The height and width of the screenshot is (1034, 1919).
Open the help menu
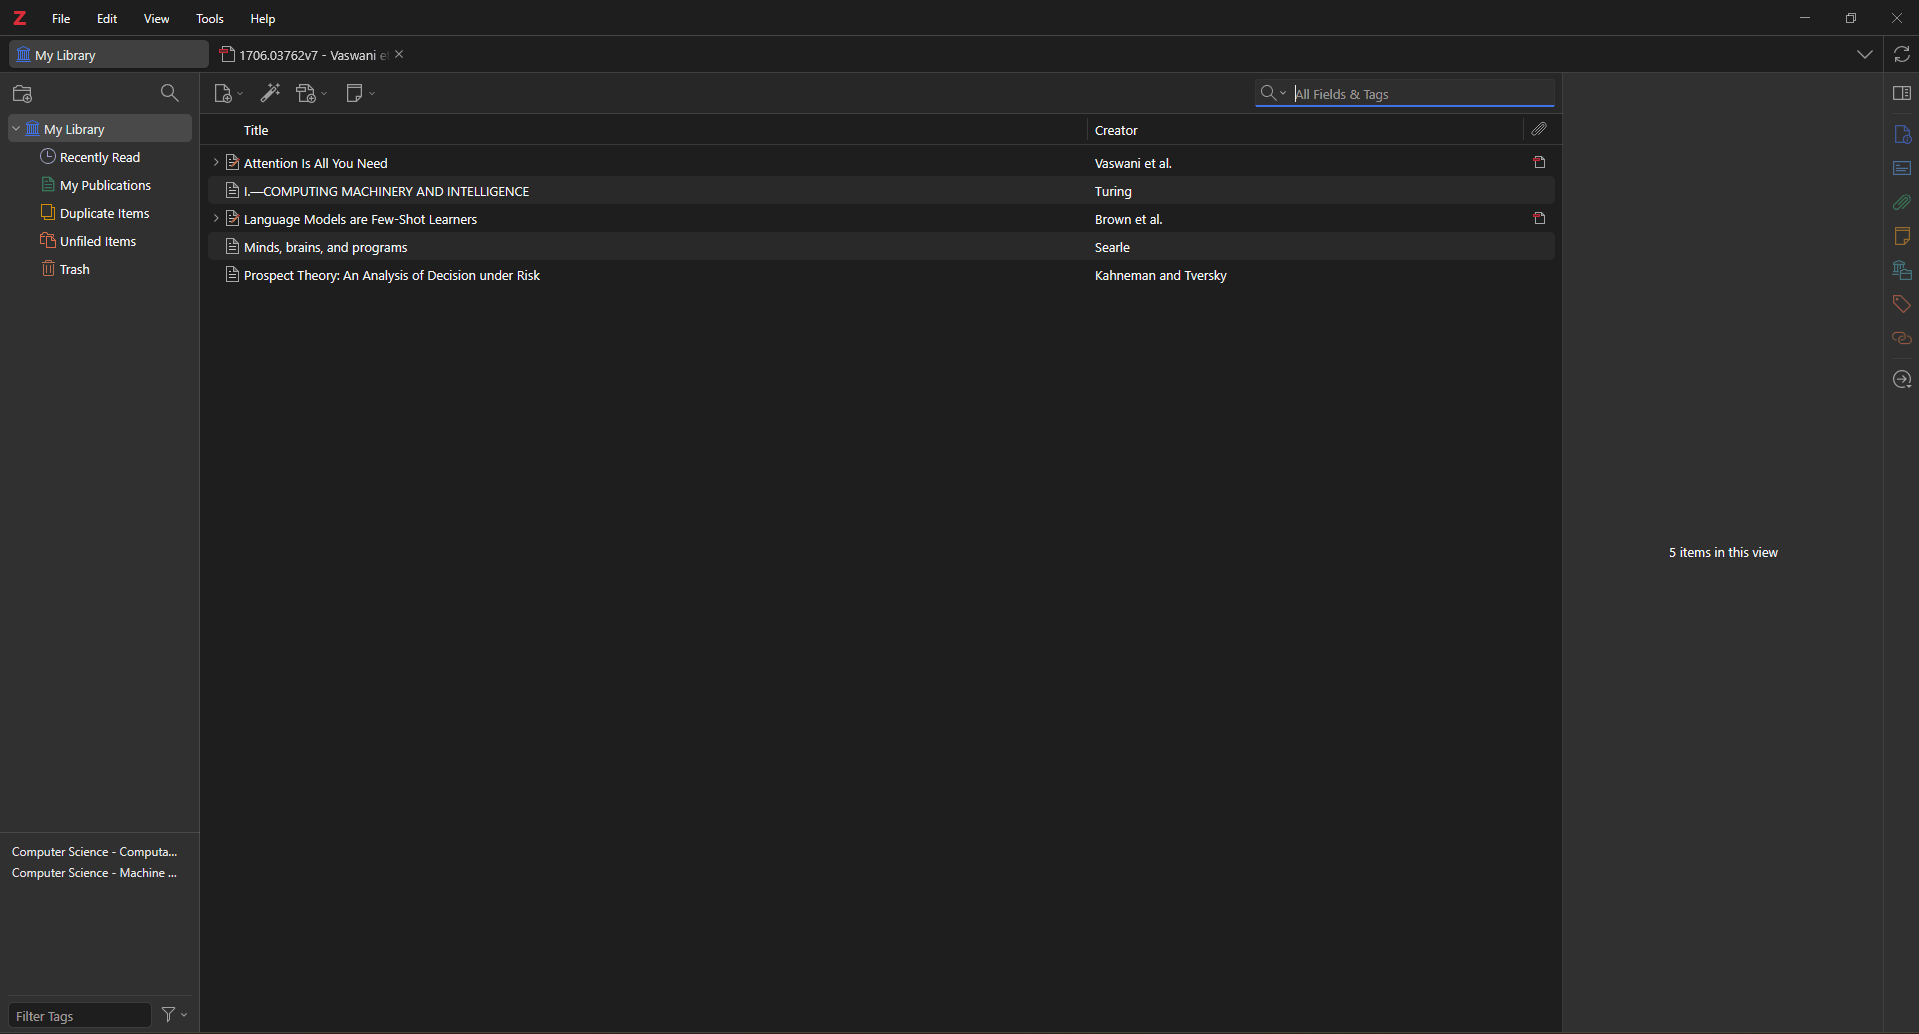tap(263, 19)
